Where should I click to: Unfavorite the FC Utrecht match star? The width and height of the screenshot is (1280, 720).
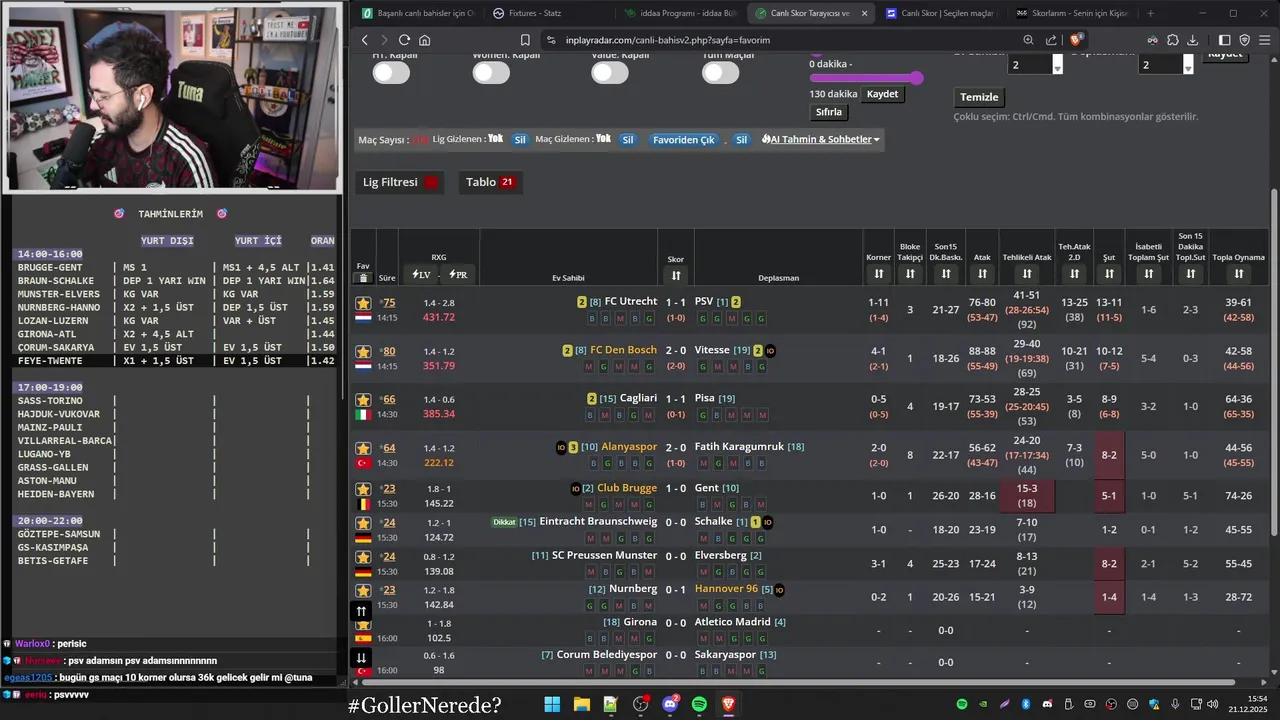363,303
